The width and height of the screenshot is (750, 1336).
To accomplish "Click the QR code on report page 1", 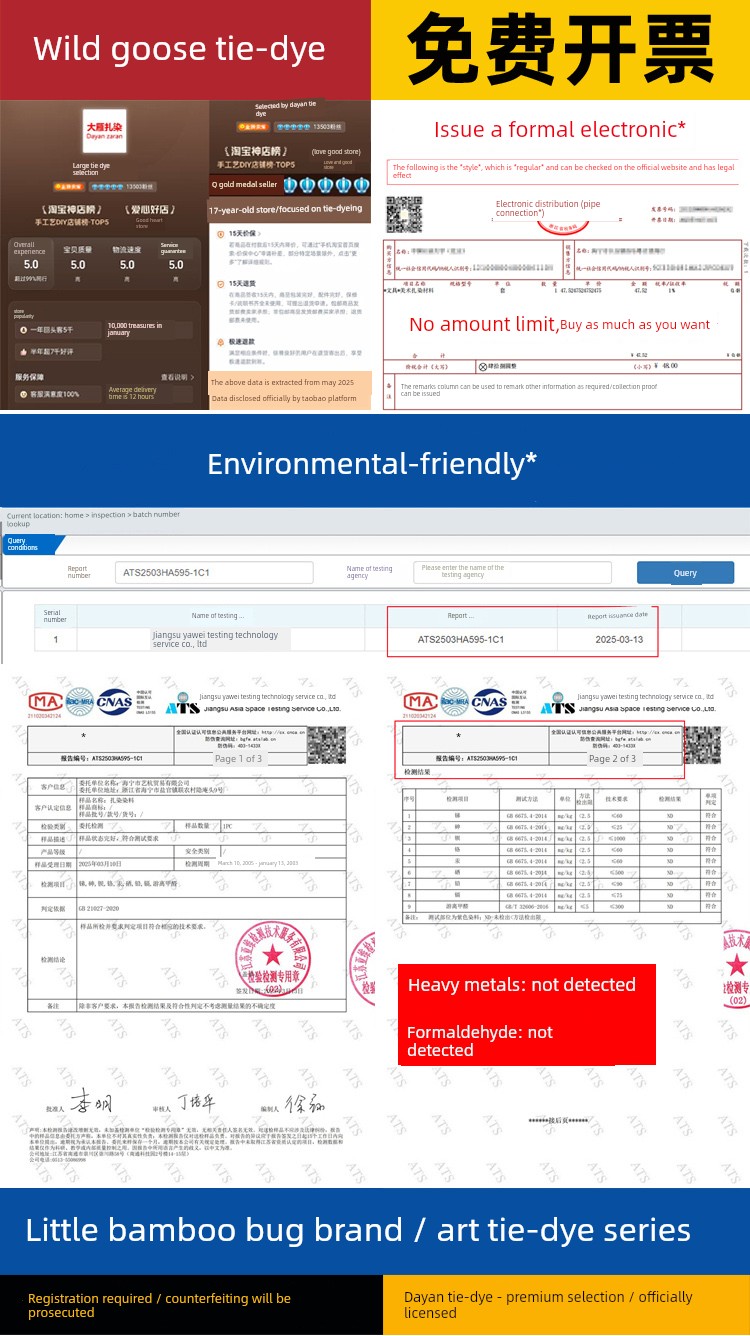I will click(326, 744).
